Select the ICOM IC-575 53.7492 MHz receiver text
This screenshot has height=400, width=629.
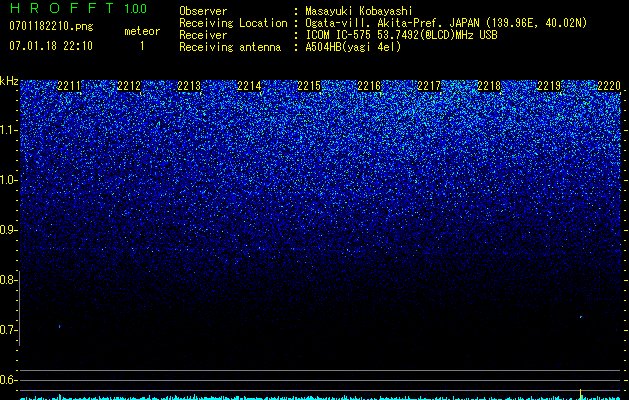[x=401, y=35]
